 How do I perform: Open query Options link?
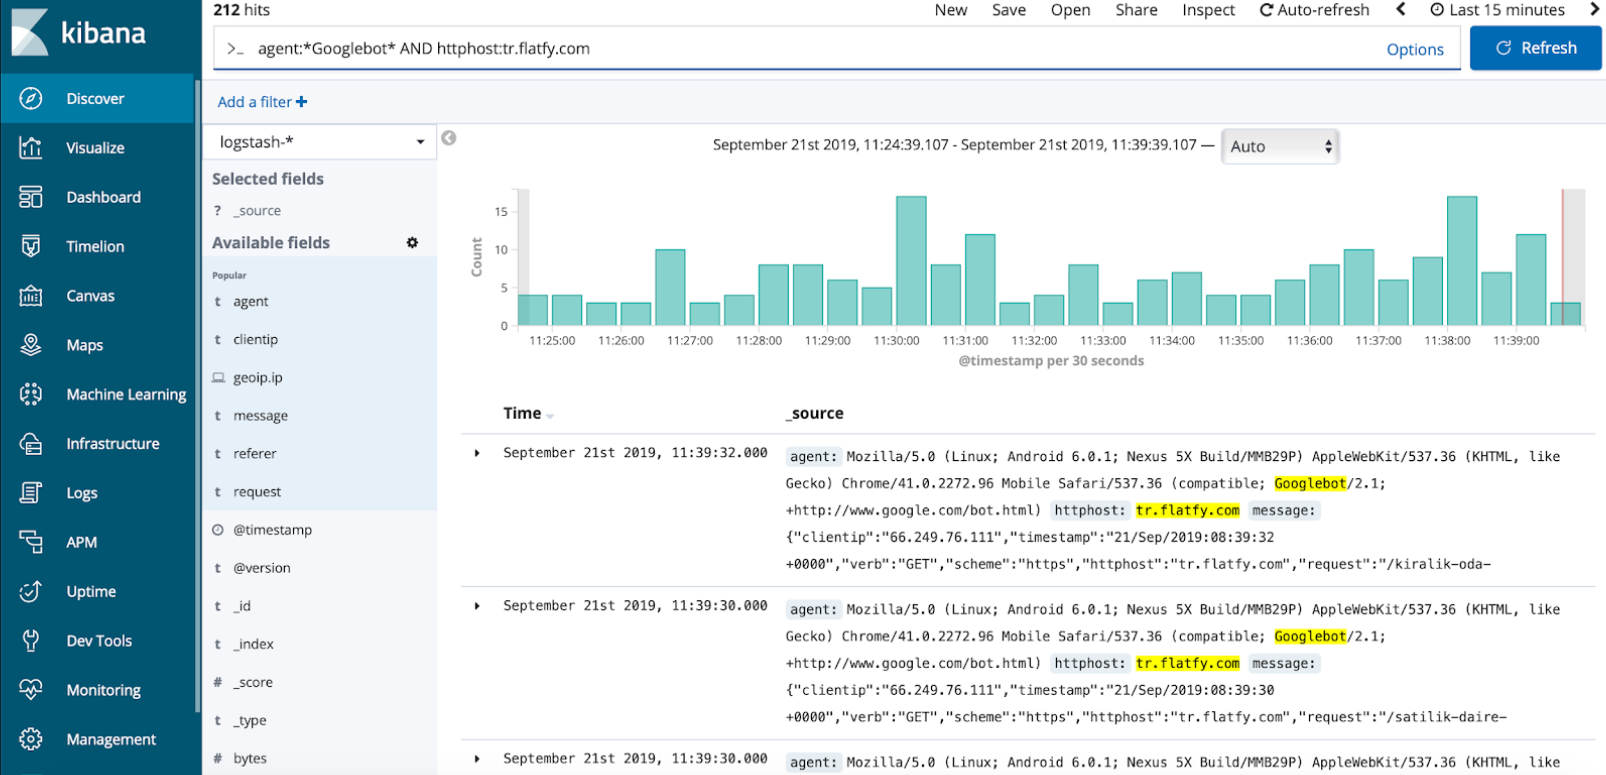coord(1415,49)
